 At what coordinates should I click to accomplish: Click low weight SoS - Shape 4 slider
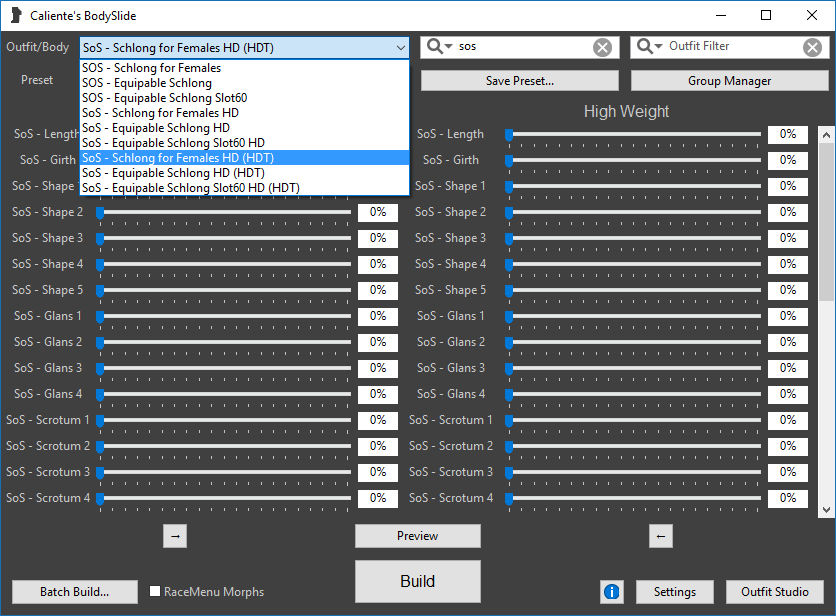(224, 264)
